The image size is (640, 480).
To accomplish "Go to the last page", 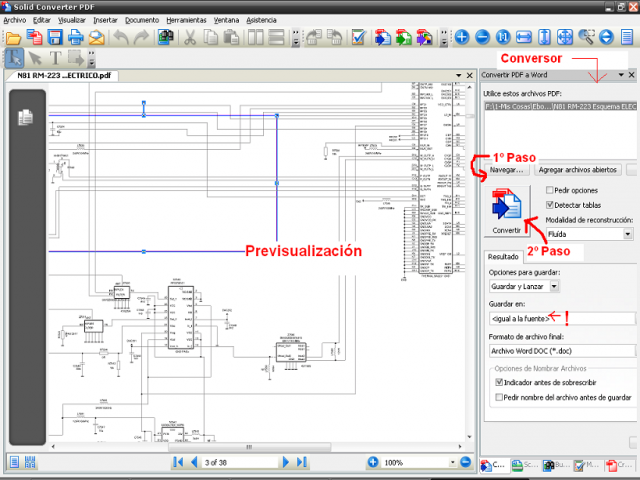I will [x=302, y=462].
